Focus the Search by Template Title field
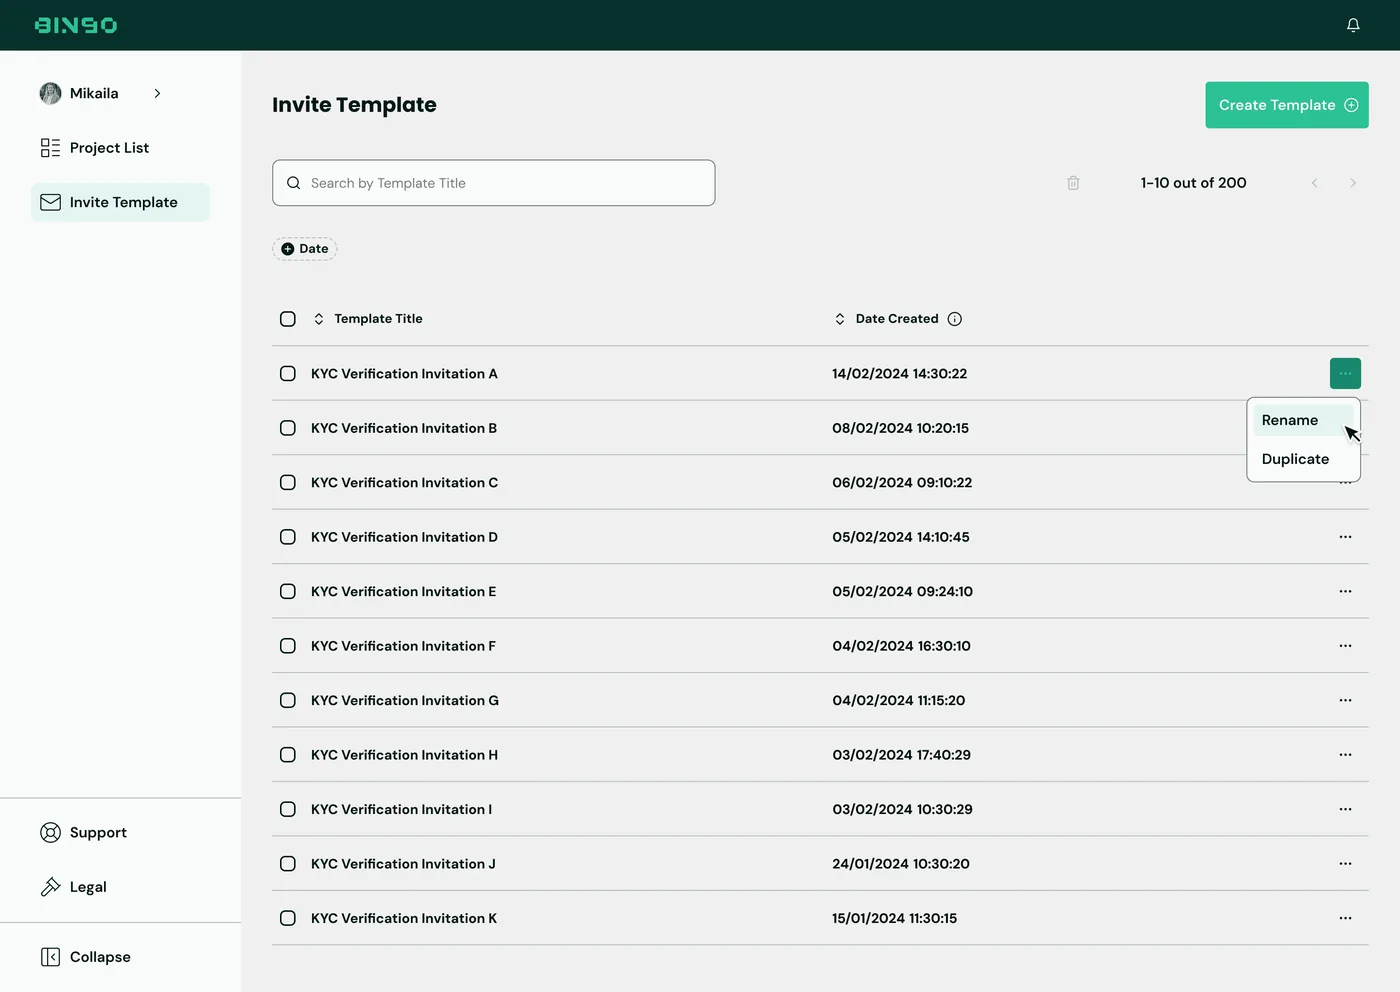 click(493, 183)
